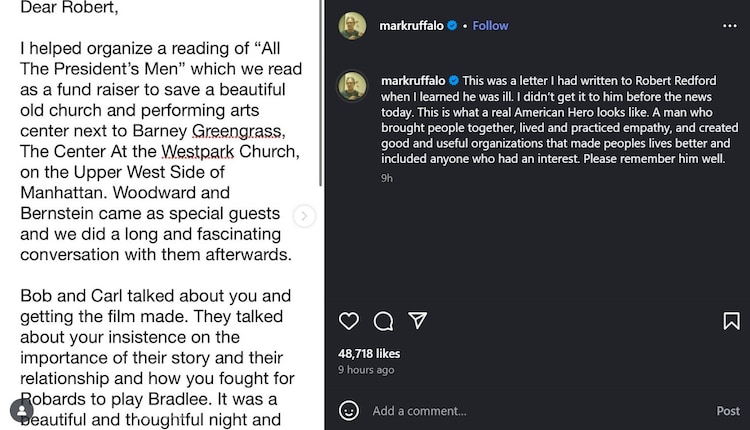
Task: Follow markruffalo
Action: tap(490, 26)
